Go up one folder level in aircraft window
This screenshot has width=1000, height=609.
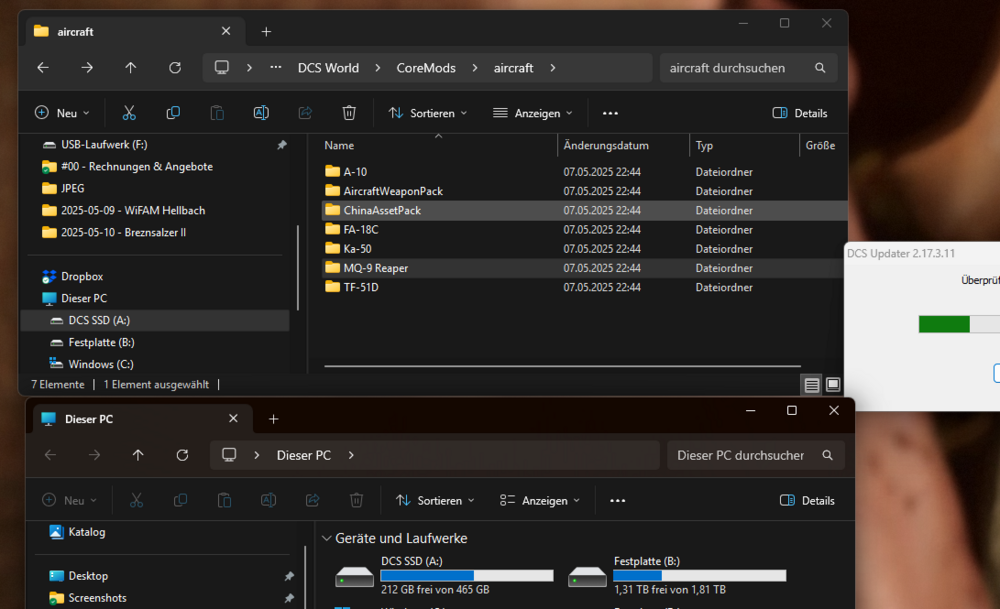(x=131, y=68)
